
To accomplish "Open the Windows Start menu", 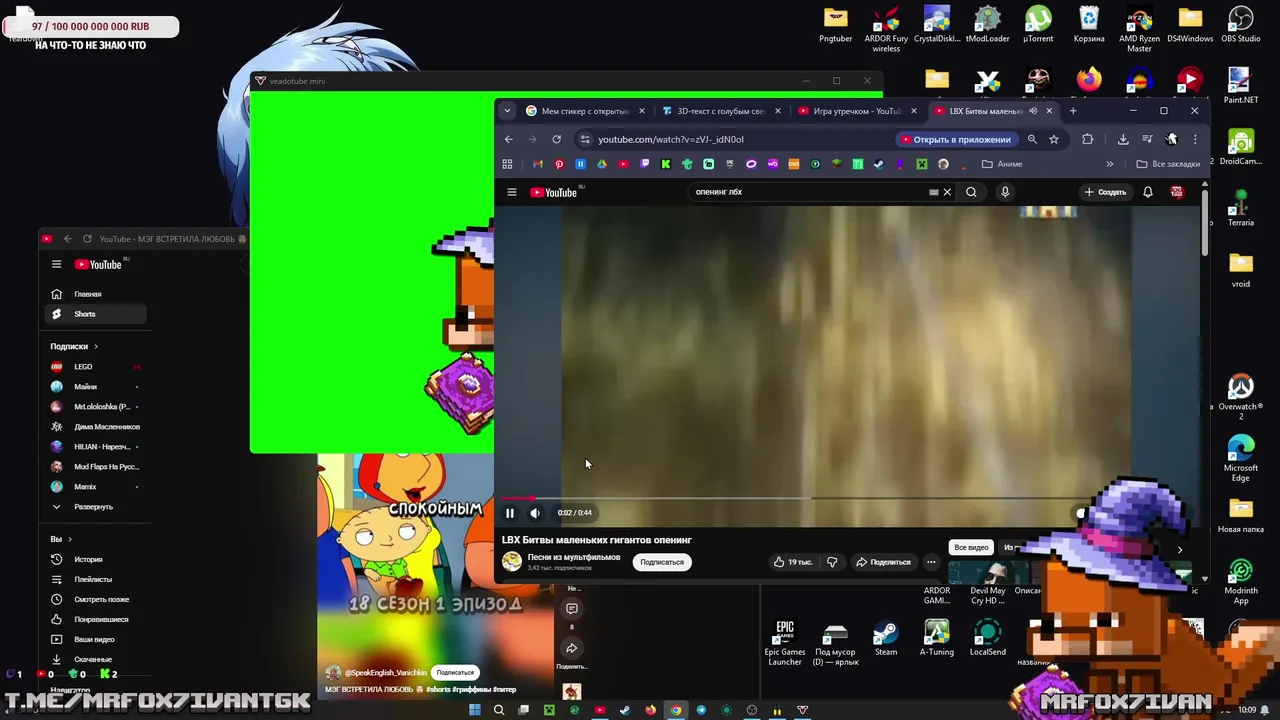I will pos(474,710).
